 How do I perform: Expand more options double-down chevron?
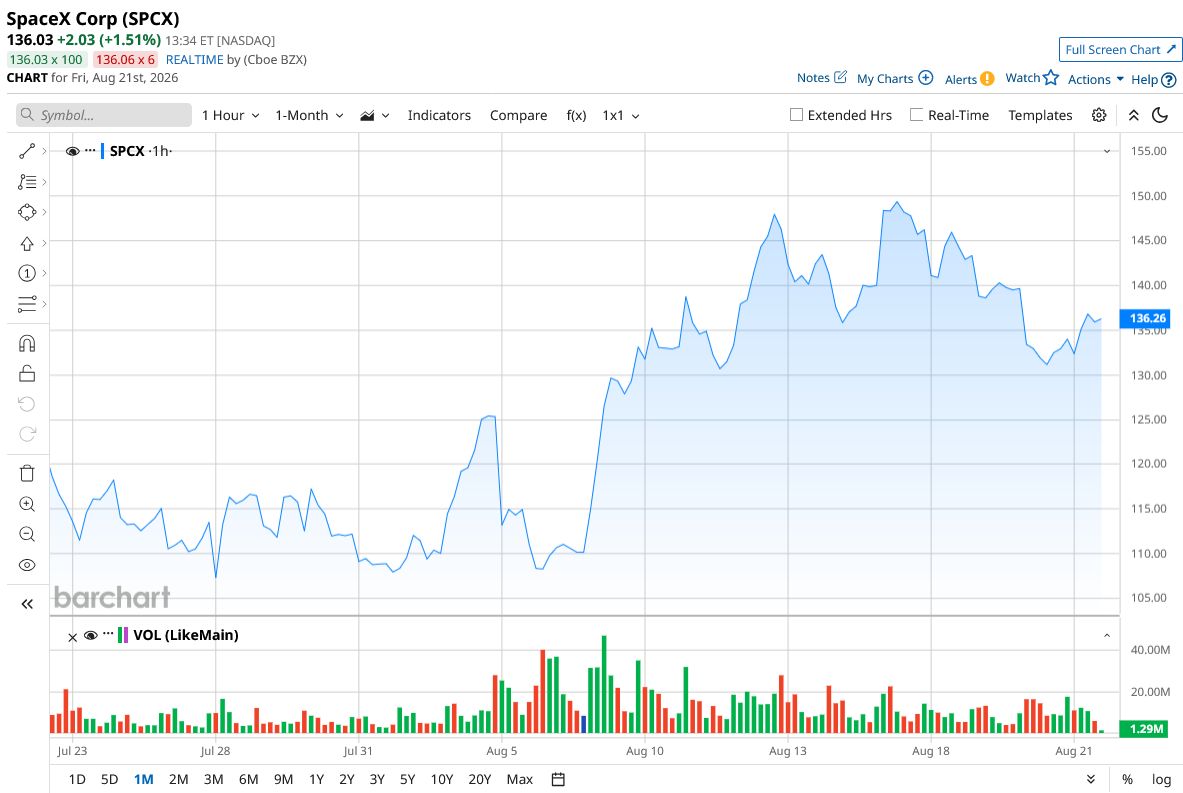click(x=1090, y=779)
